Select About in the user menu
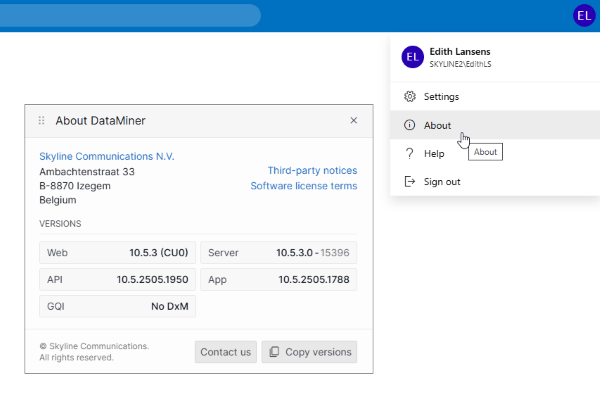 point(495,125)
